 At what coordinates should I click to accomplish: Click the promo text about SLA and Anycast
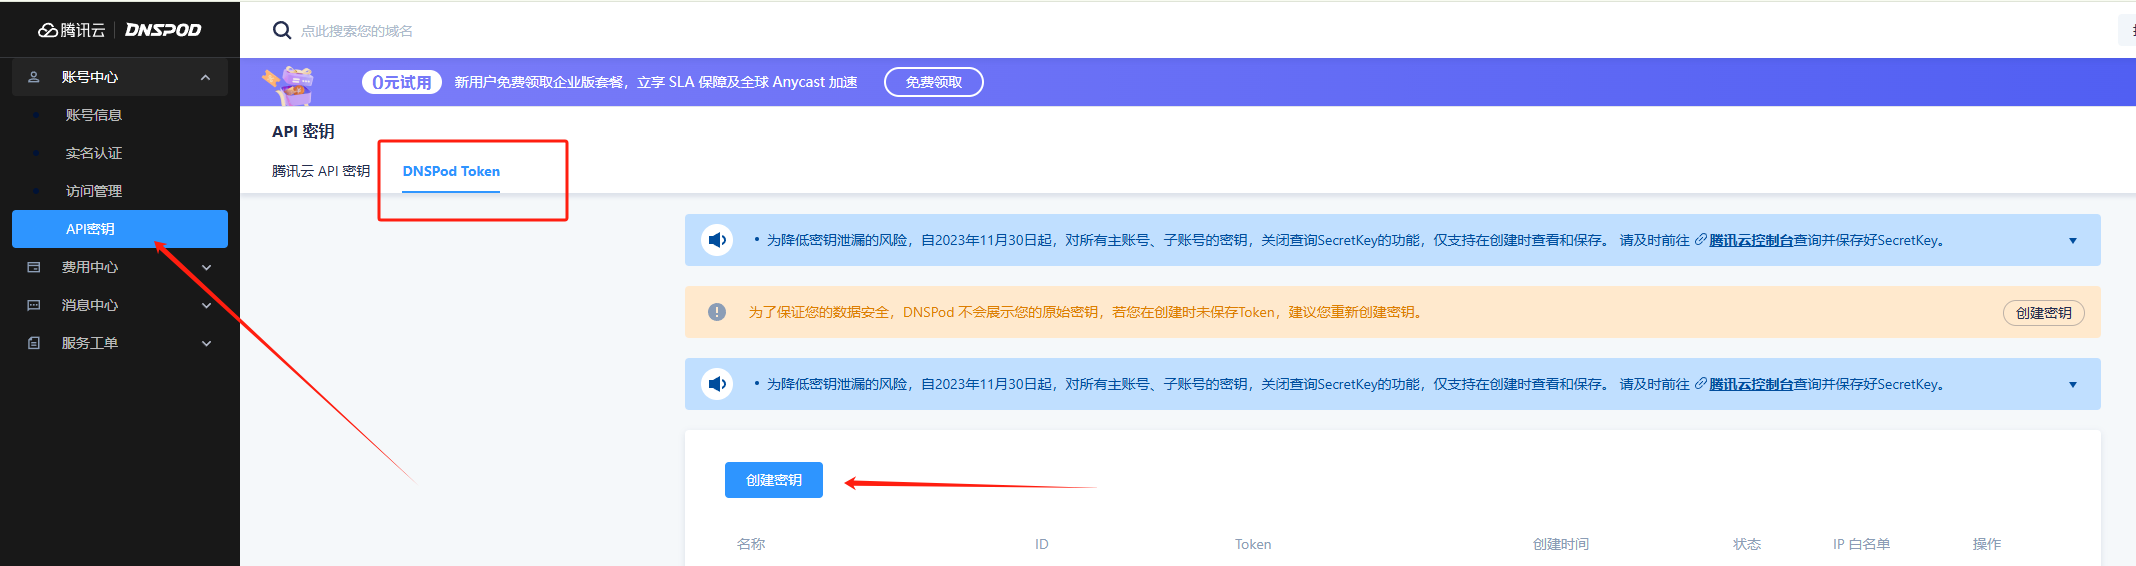656,82
